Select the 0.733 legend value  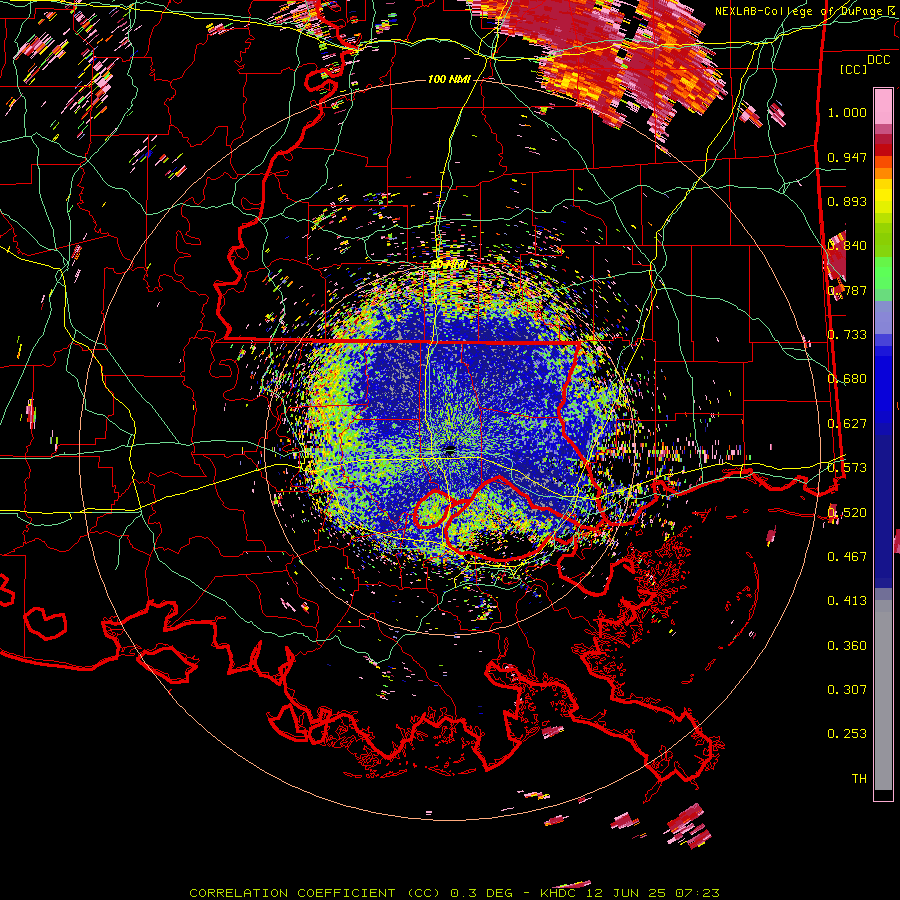(x=847, y=335)
